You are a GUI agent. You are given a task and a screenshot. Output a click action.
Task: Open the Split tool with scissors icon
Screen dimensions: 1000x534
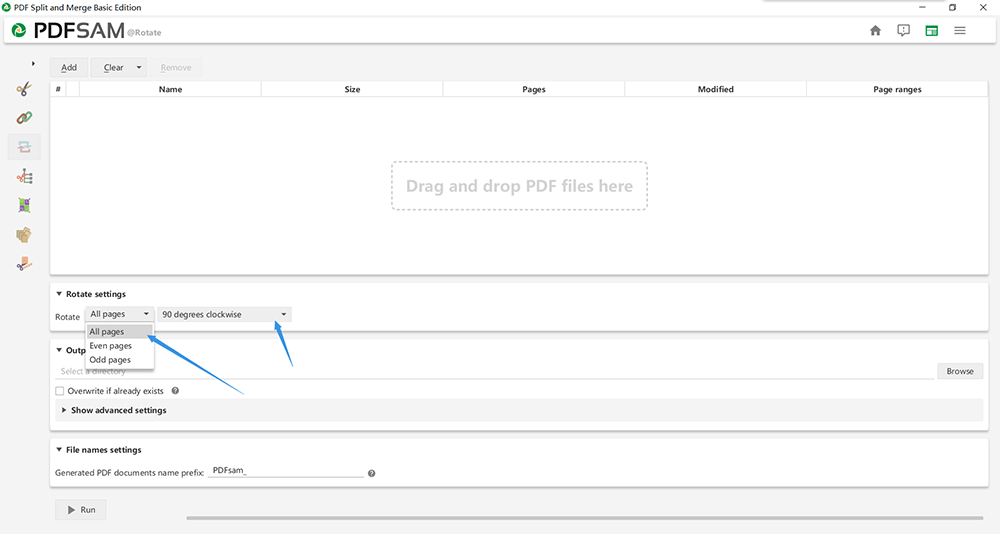pyautogui.click(x=24, y=89)
